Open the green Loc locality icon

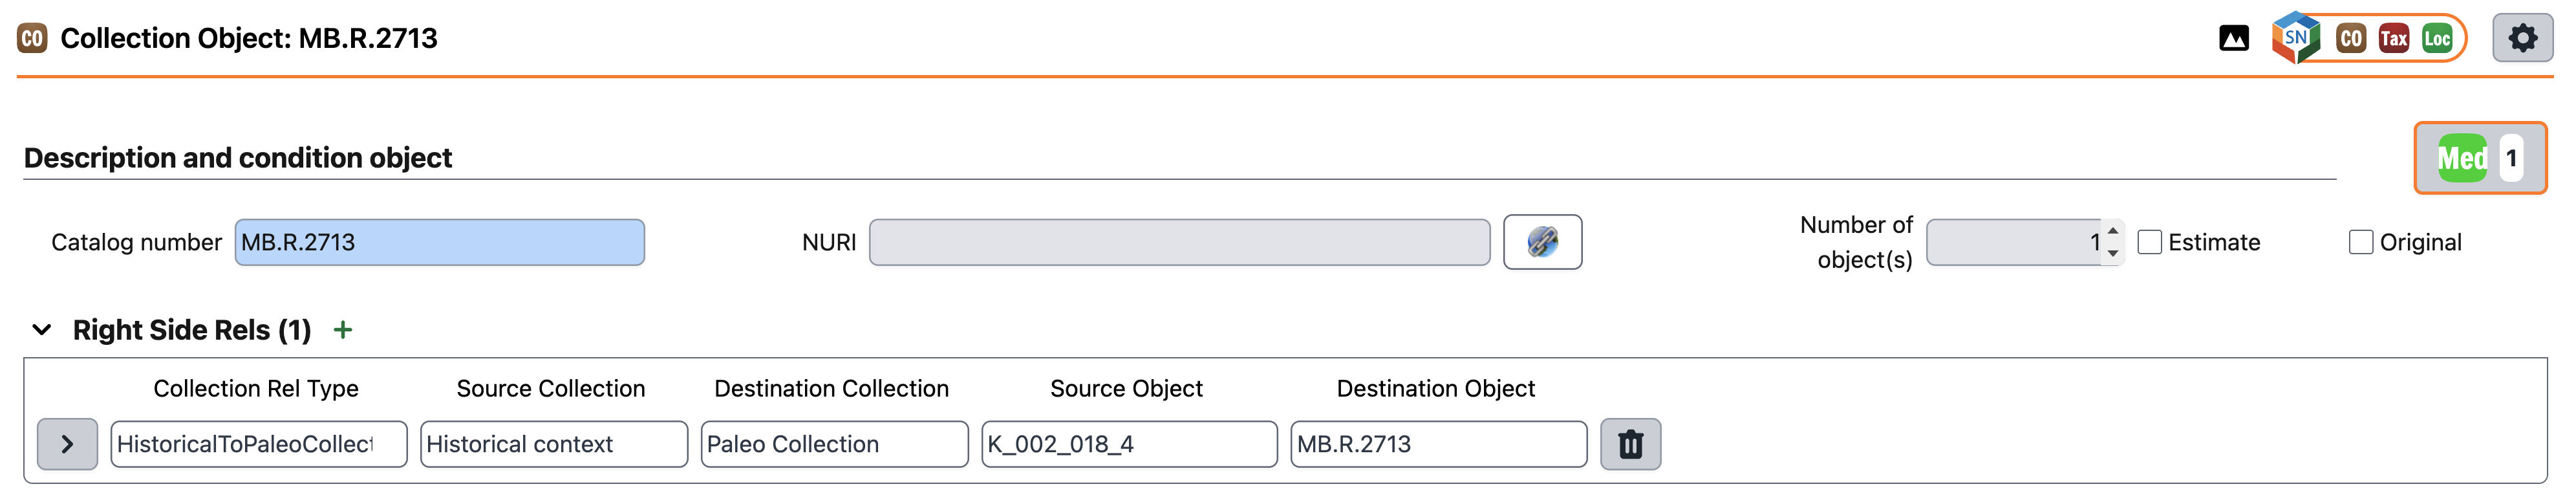click(2436, 39)
